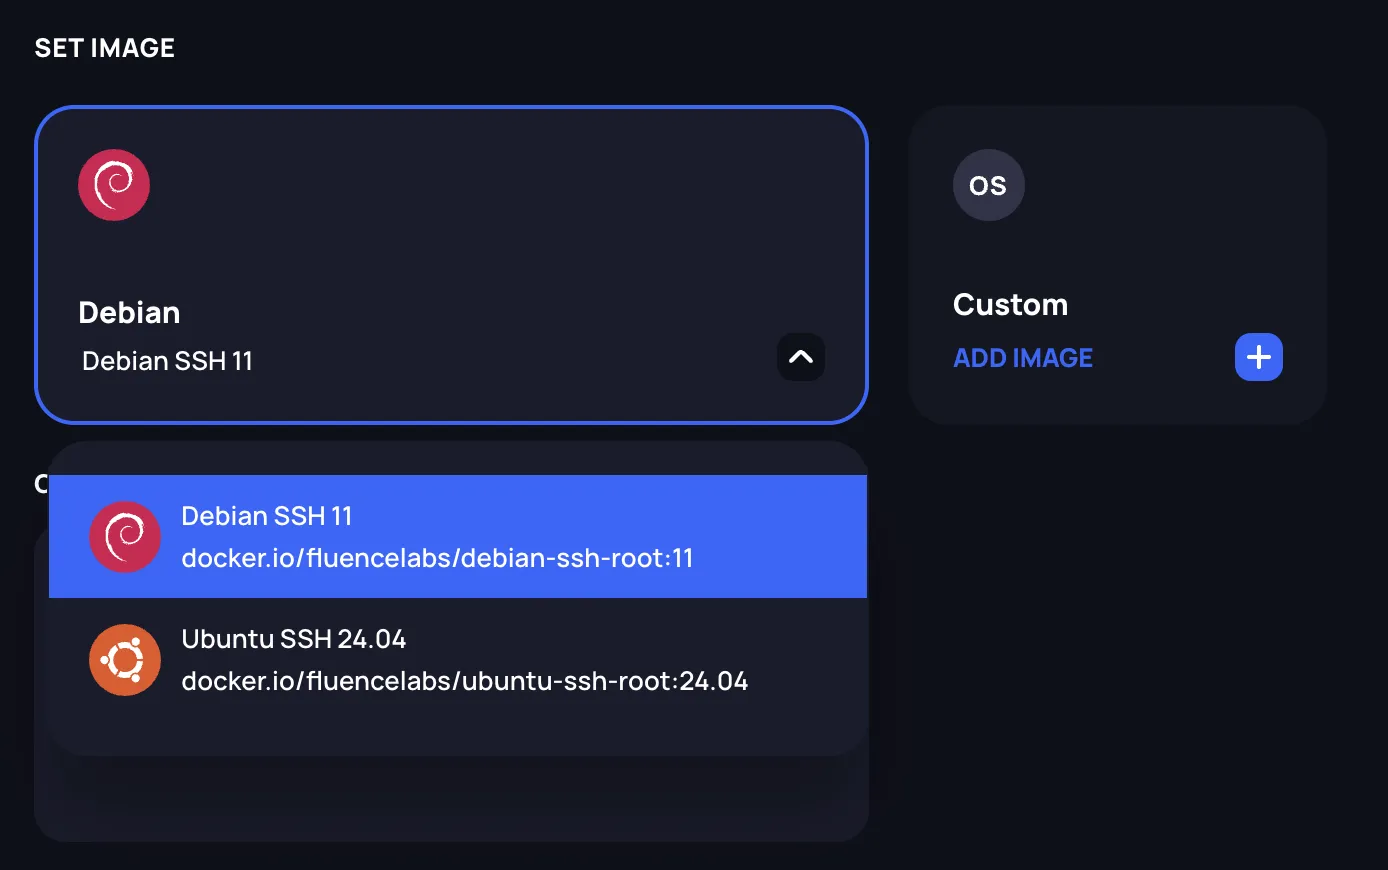Click the chevron icon inside the Debian card

pos(800,357)
